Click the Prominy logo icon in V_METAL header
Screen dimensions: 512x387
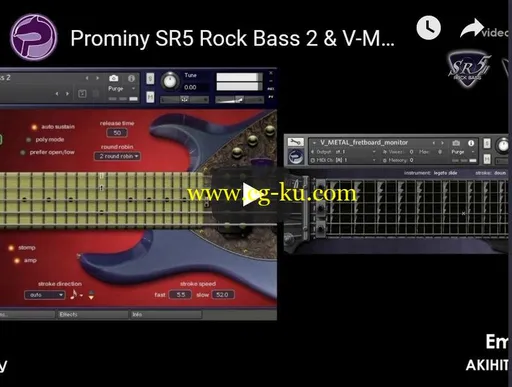(x=295, y=156)
